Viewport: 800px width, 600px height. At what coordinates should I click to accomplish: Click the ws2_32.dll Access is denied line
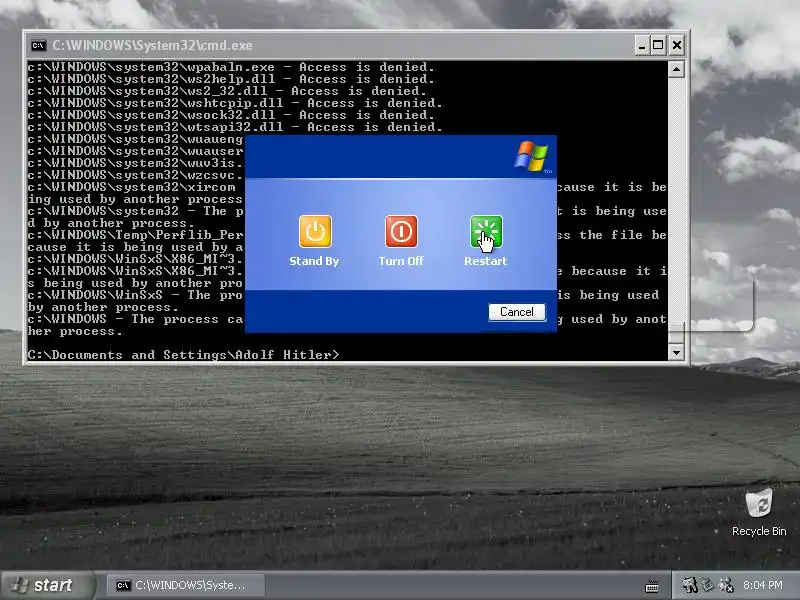pyautogui.click(x=227, y=91)
